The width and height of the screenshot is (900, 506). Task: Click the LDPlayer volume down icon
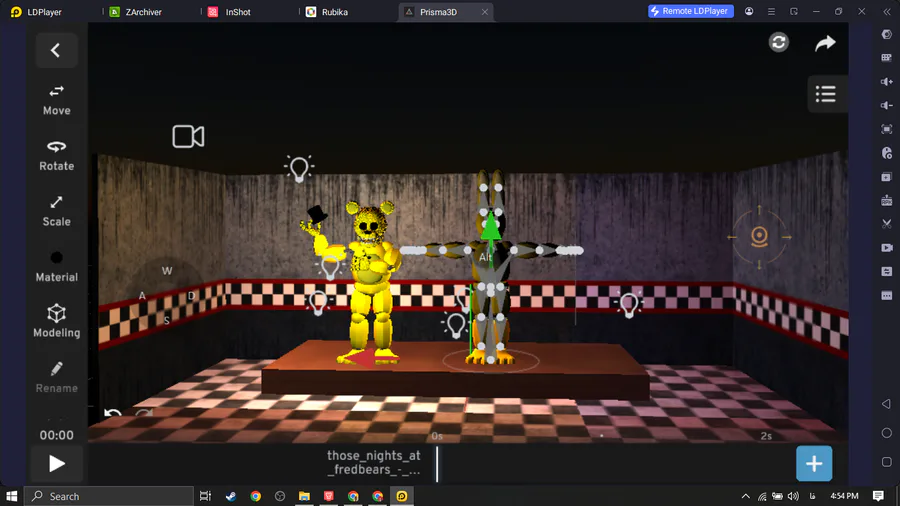pyautogui.click(x=887, y=106)
